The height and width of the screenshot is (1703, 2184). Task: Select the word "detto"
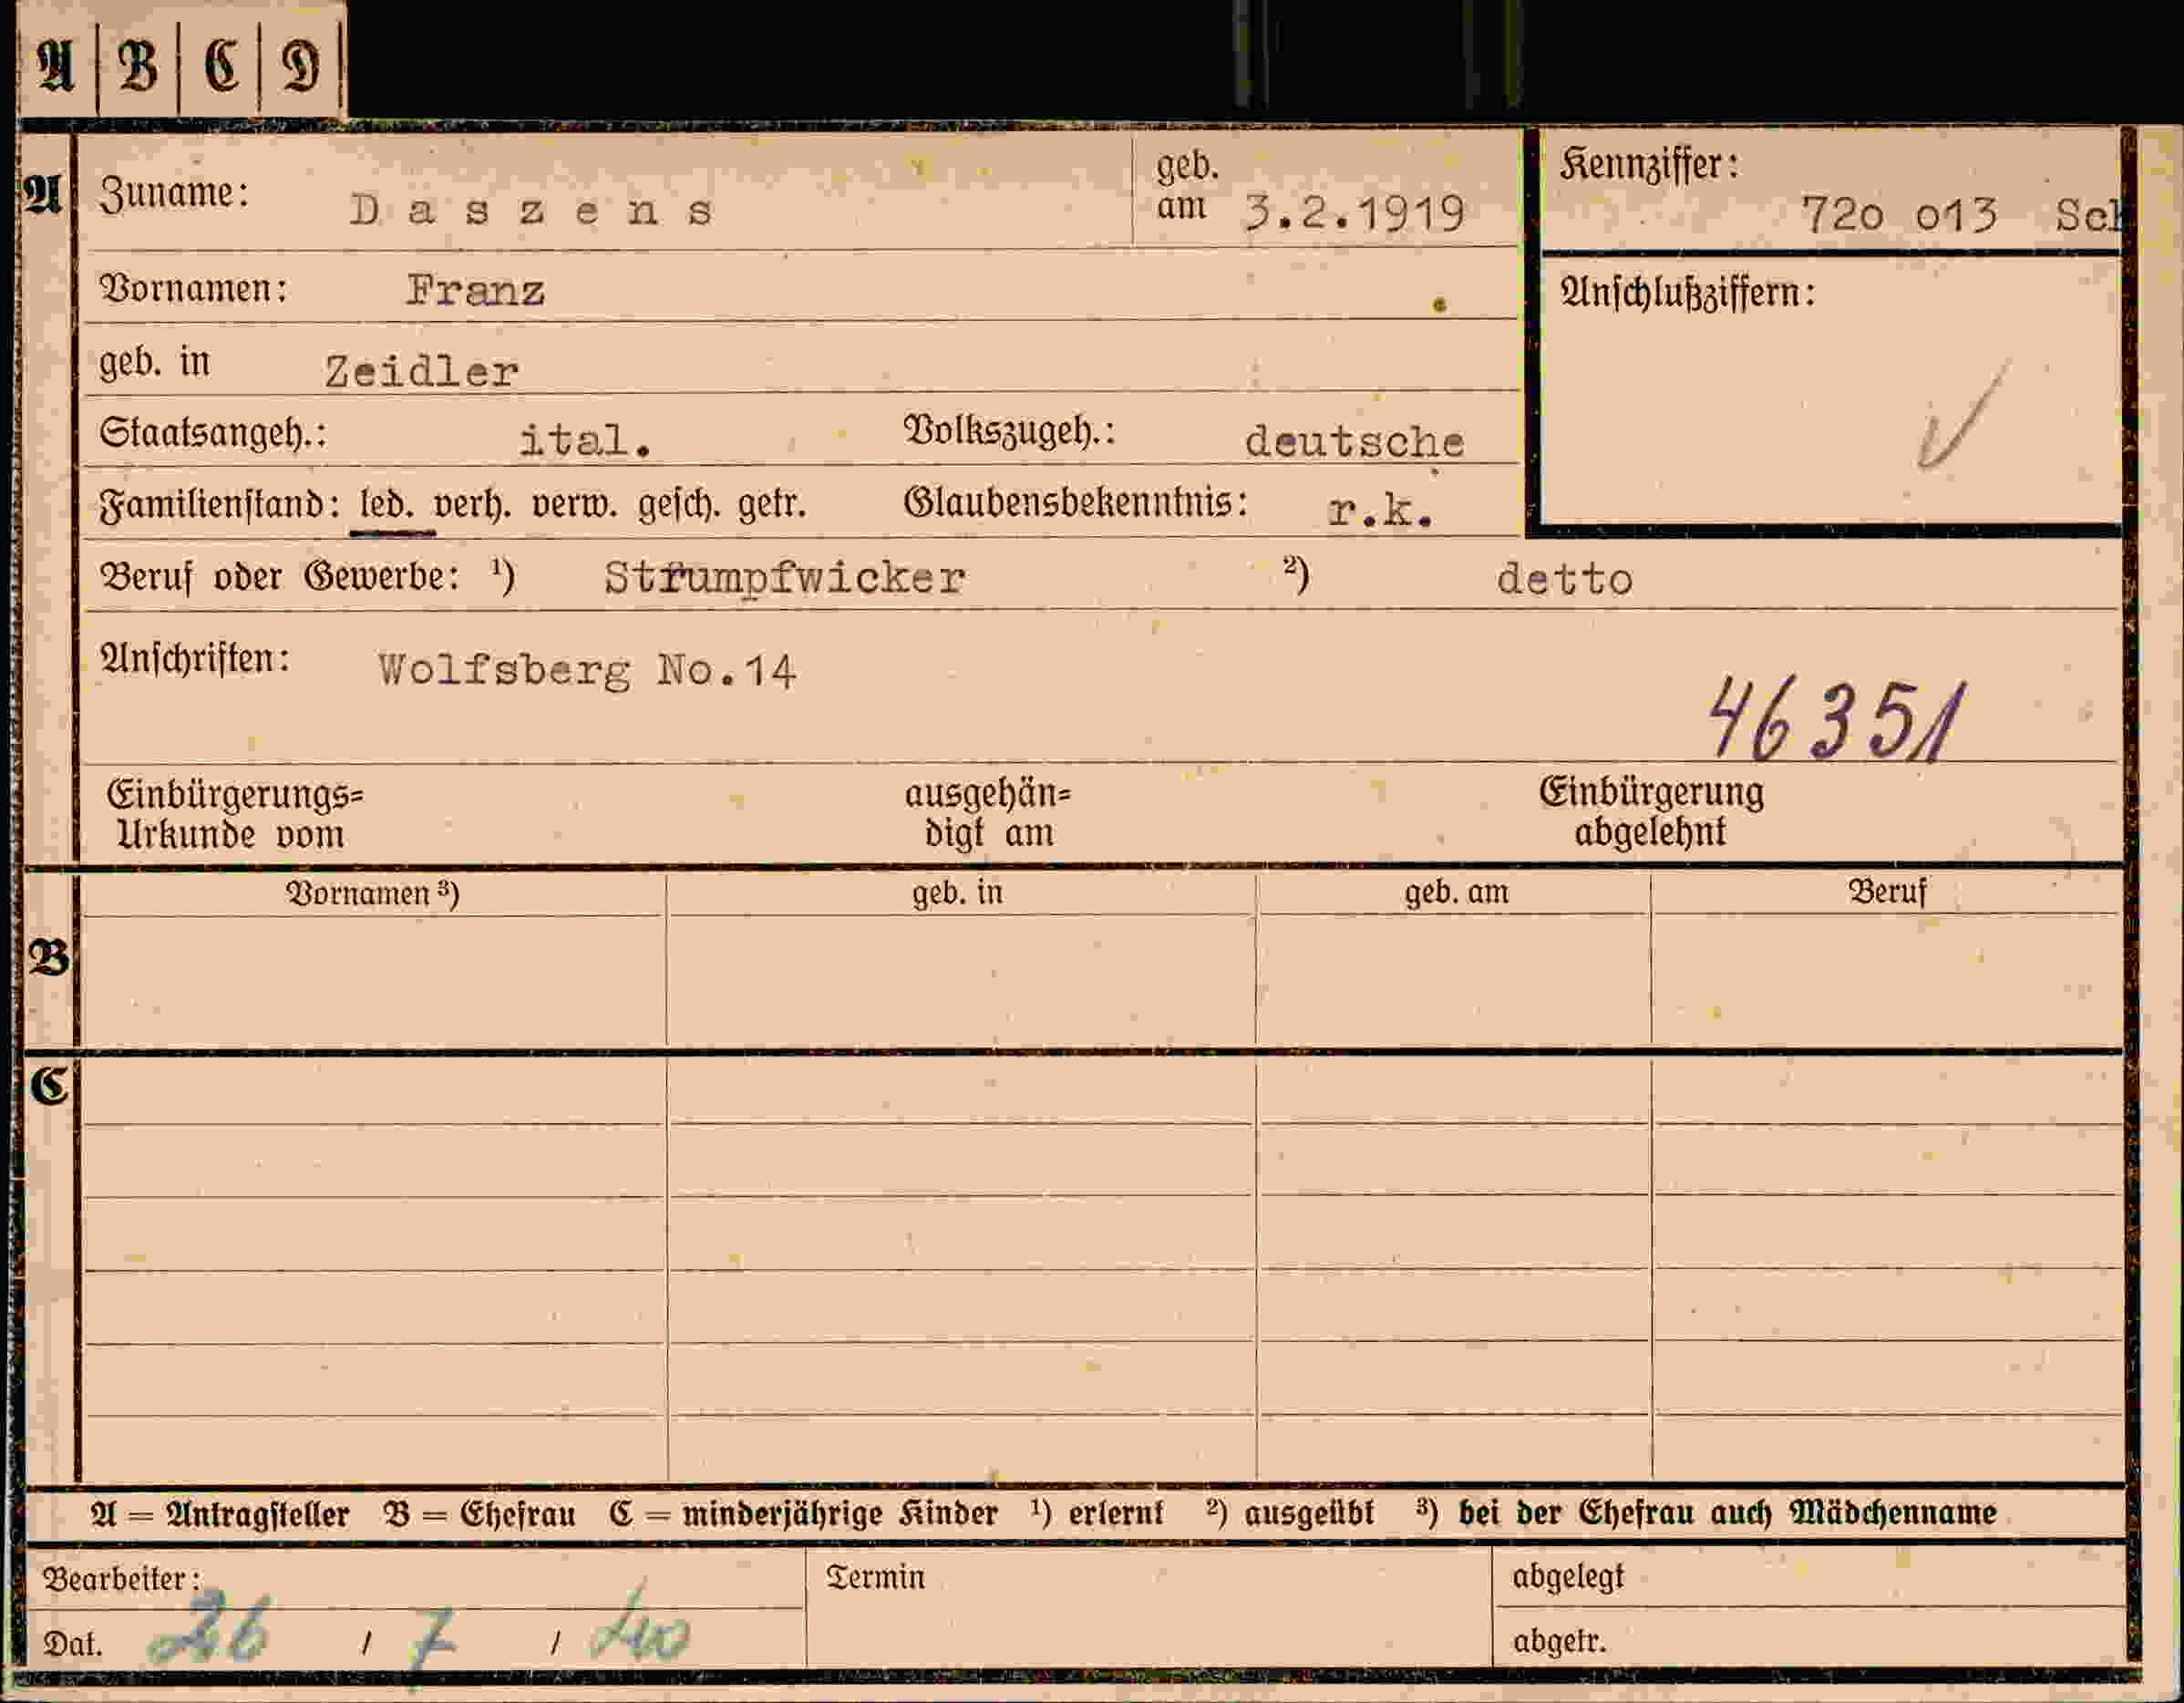pyautogui.click(x=1565, y=579)
